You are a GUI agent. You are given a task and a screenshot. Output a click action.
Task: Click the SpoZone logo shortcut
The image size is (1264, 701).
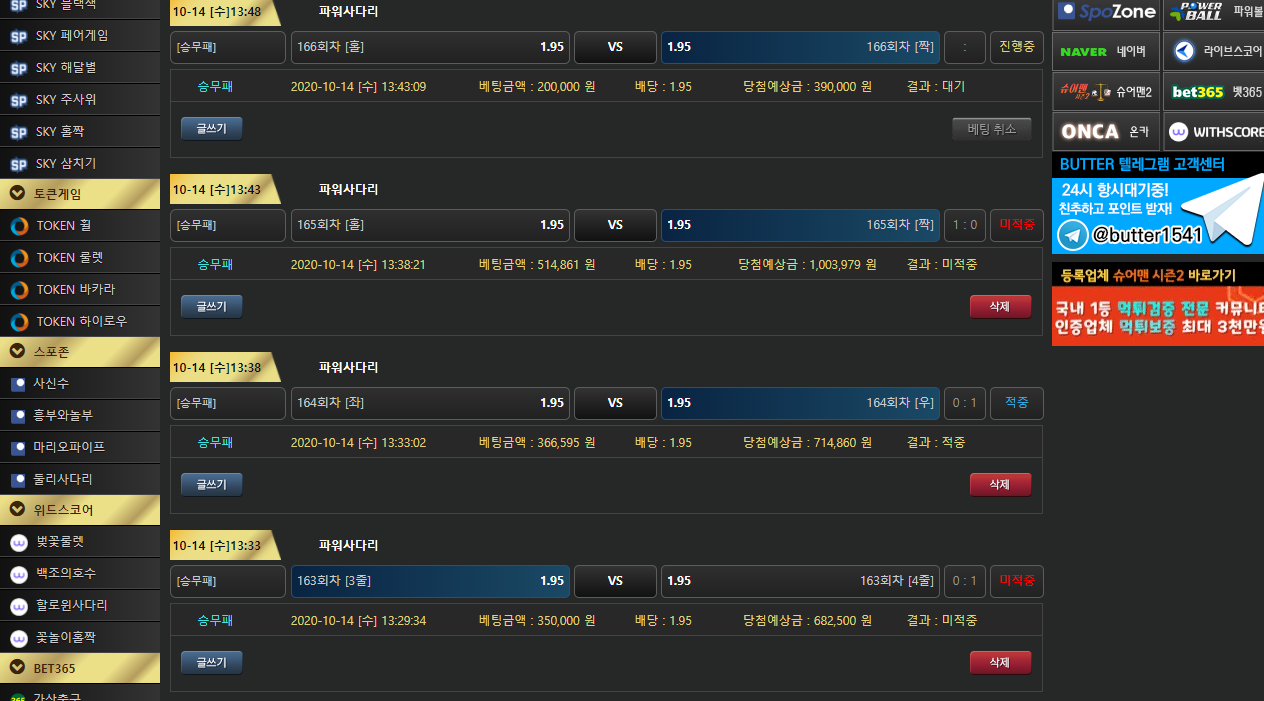[1106, 12]
